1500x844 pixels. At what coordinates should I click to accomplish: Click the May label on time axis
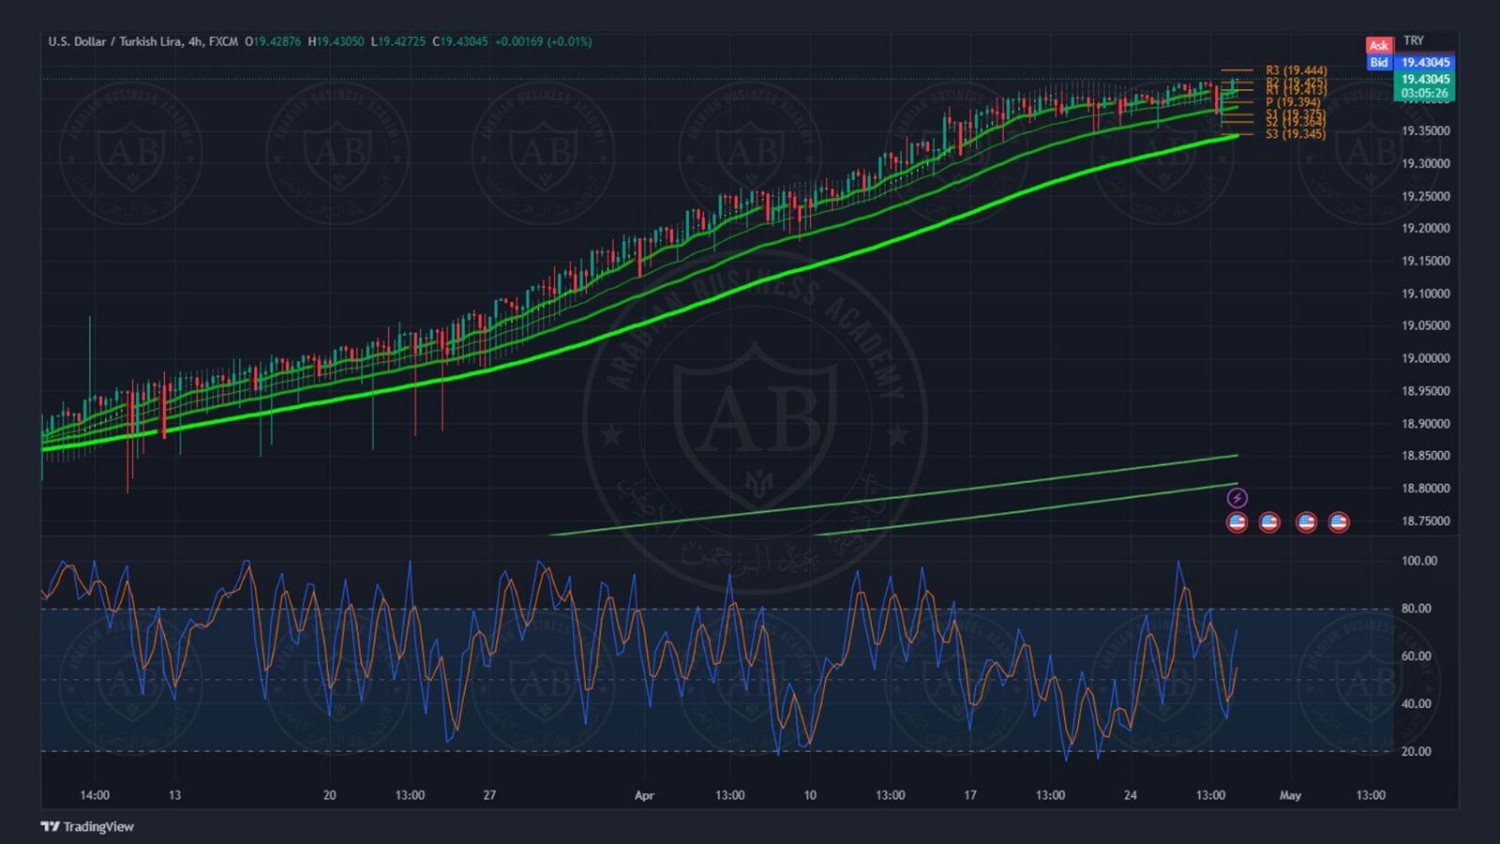coord(1291,796)
